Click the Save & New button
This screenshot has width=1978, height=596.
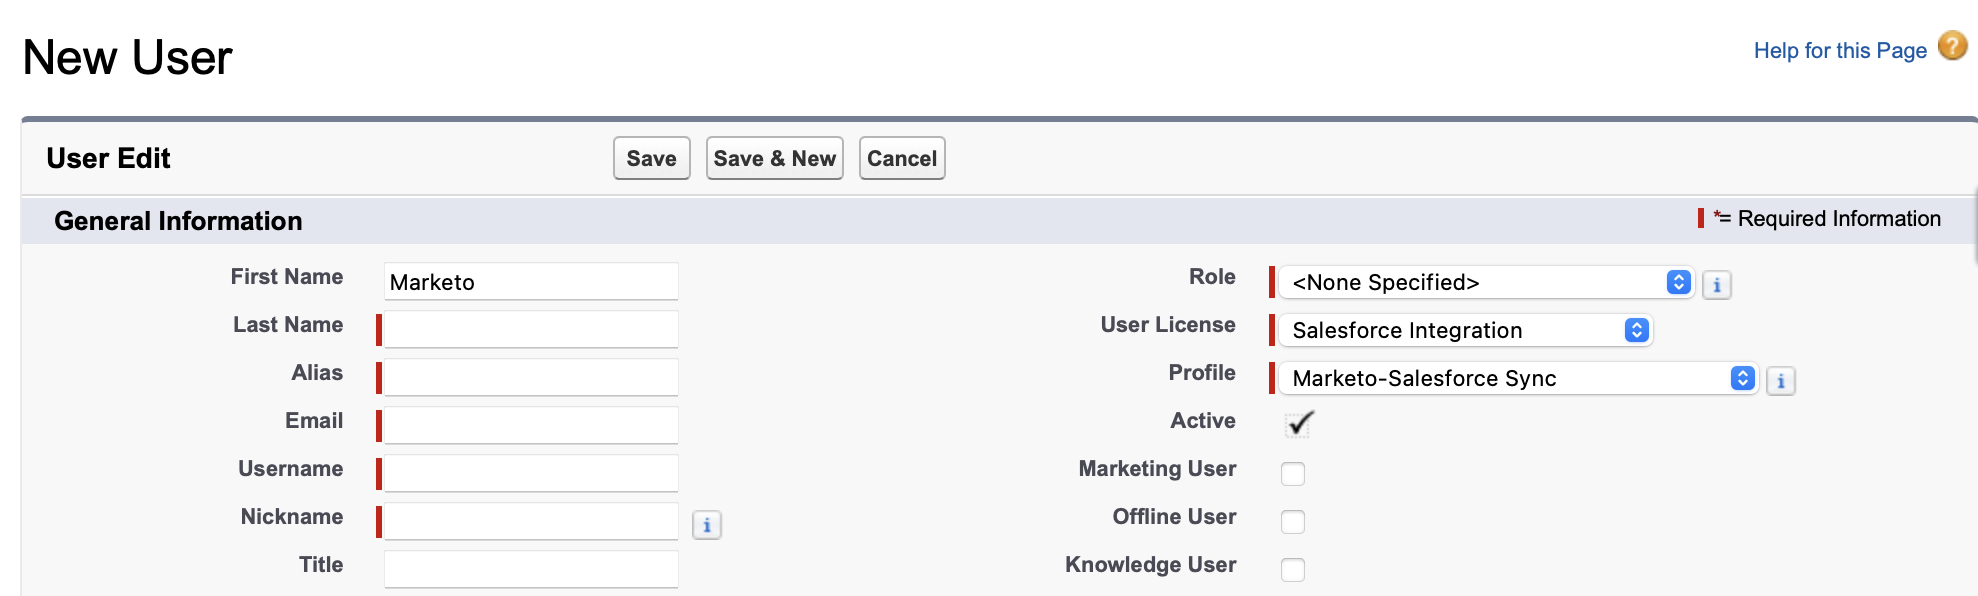[774, 157]
